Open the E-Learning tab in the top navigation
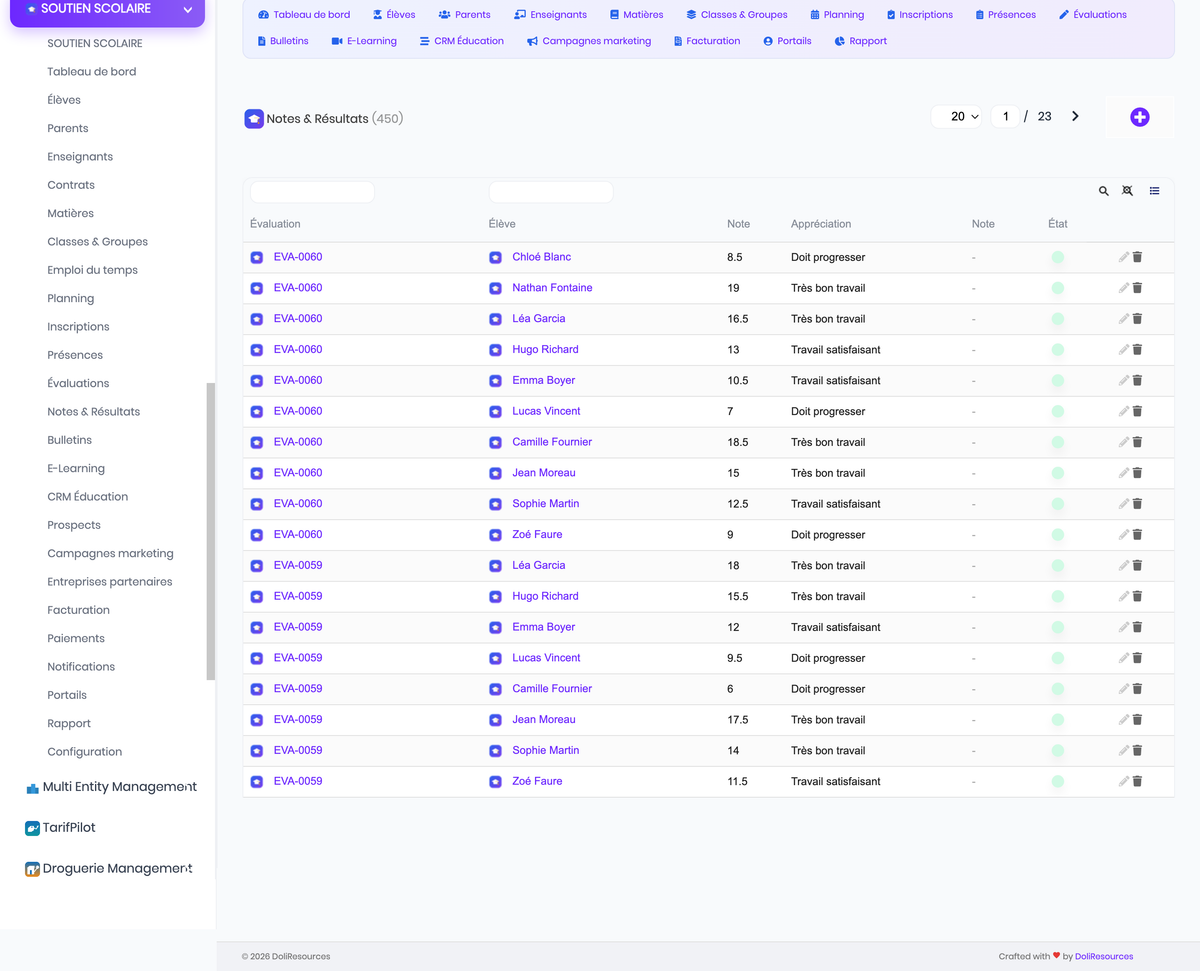 364,41
